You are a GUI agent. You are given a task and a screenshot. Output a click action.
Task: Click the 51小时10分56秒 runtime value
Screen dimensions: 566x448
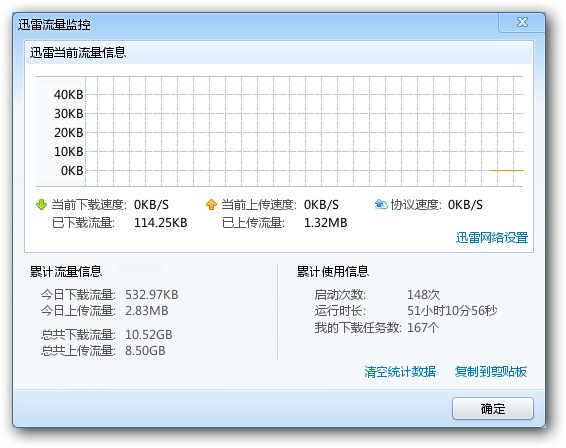452,310
